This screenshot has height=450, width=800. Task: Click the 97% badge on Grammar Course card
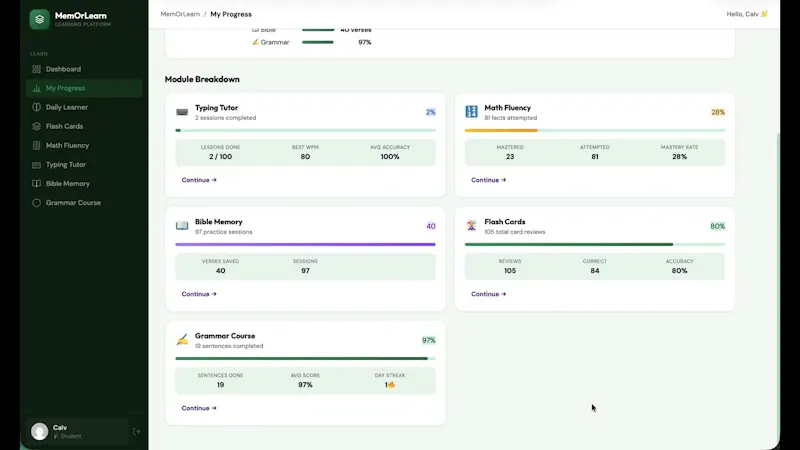(x=429, y=340)
